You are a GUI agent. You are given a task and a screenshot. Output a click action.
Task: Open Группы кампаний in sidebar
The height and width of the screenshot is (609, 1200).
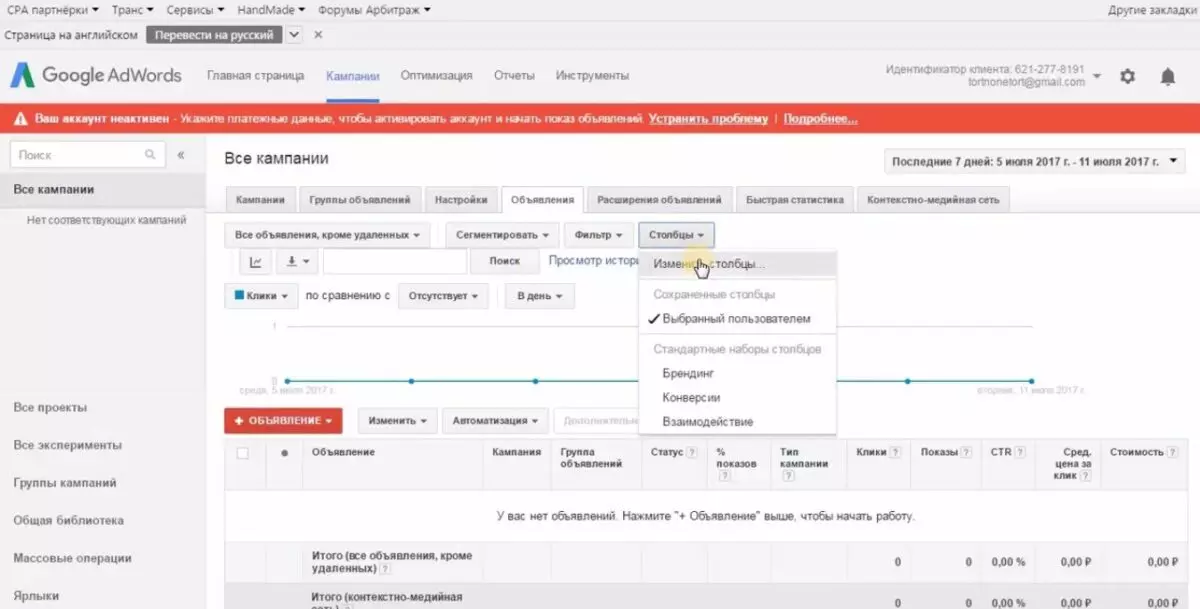tap(65, 483)
